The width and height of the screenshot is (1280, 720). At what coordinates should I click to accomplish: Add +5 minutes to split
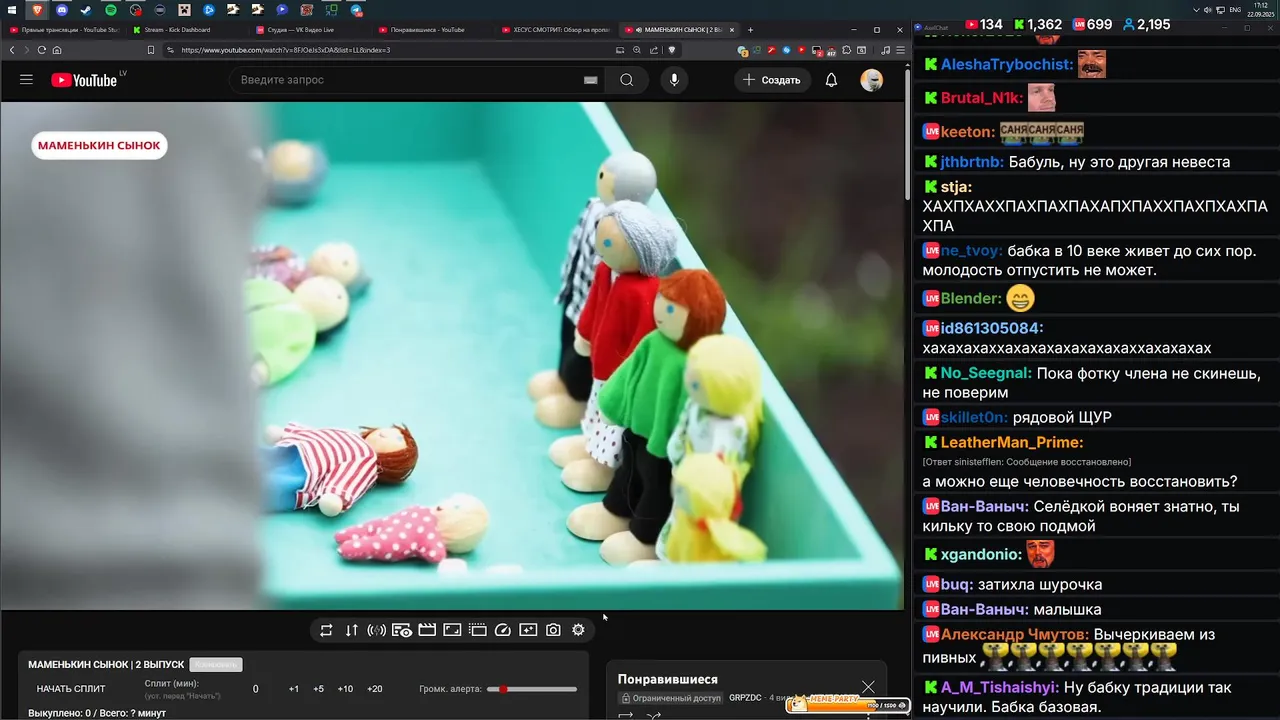point(318,689)
